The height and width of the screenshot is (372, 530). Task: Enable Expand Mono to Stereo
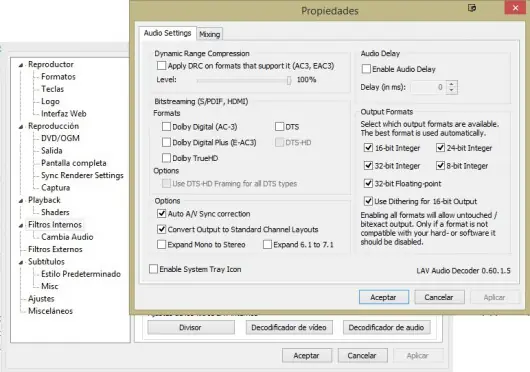pyautogui.click(x=162, y=244)
